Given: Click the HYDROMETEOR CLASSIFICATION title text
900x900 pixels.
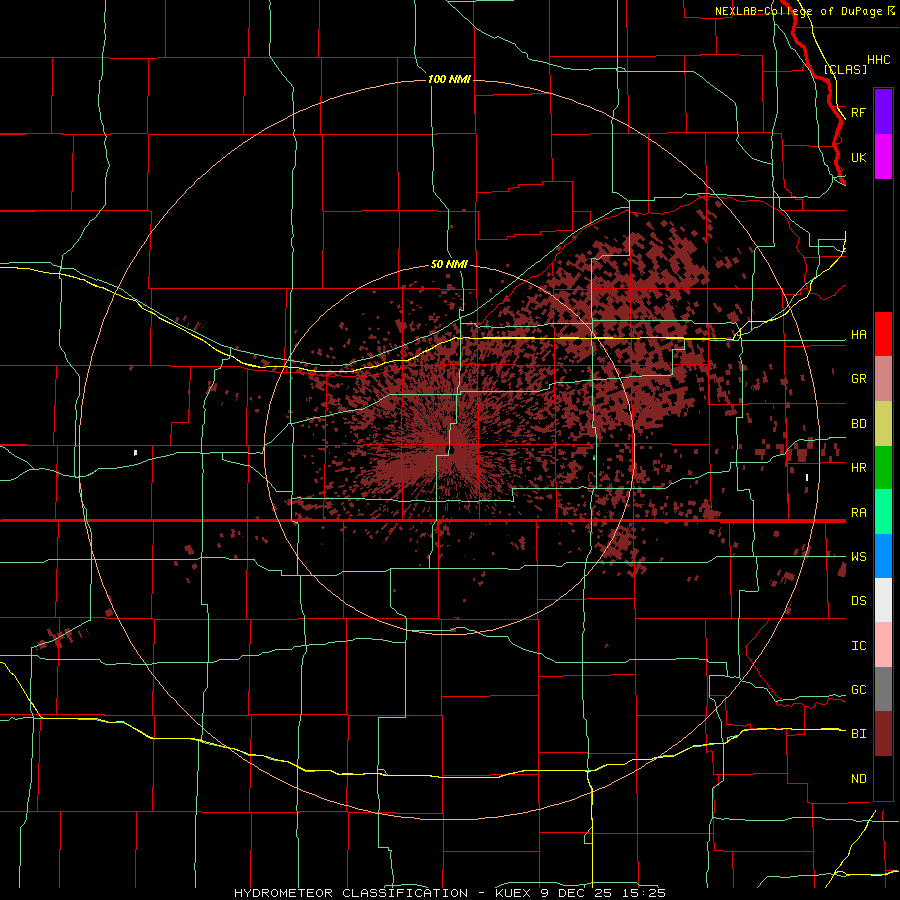Looking at the screenshot, I should tap(351, 893).
